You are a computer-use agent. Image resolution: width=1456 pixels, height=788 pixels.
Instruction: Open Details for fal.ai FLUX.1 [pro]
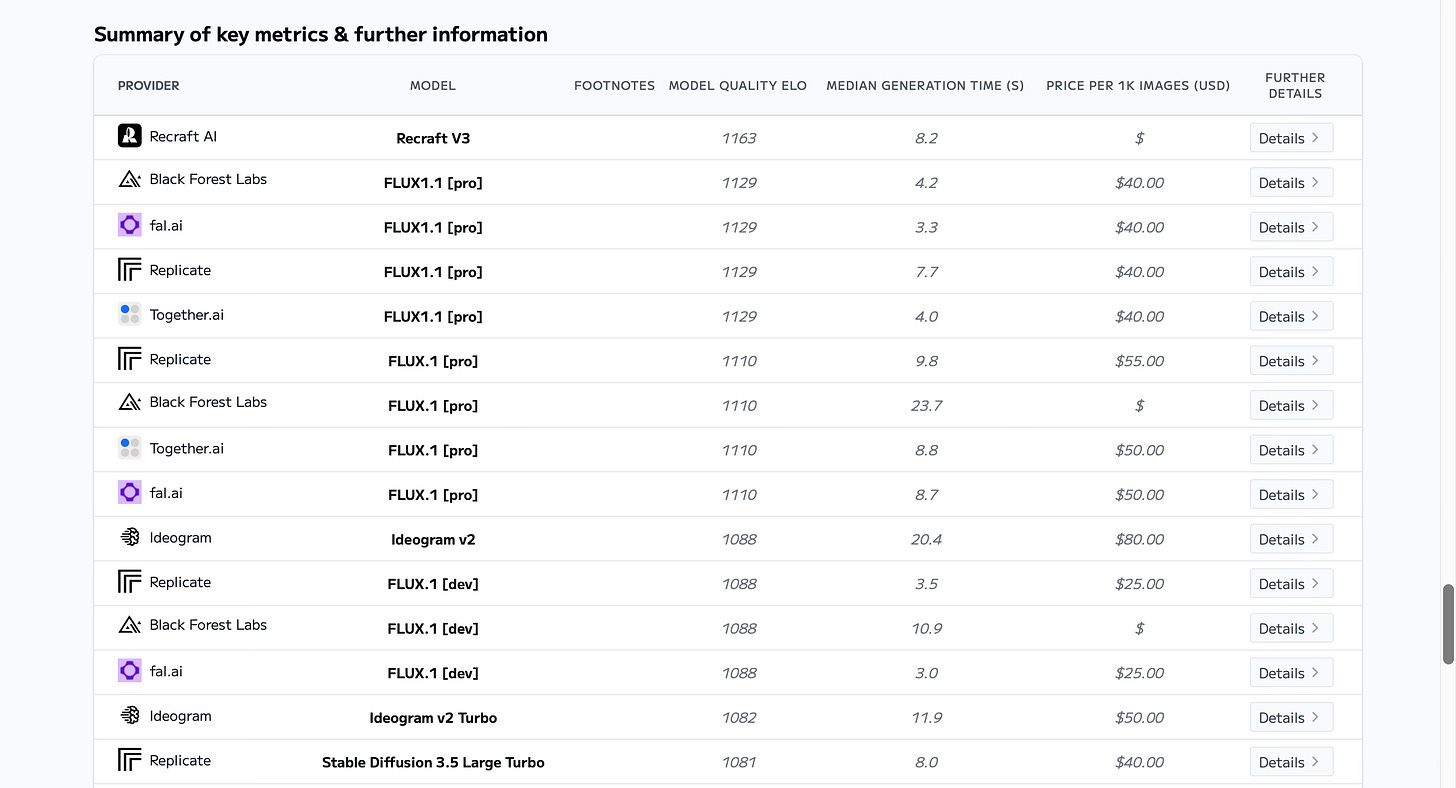pos(1291,494)
